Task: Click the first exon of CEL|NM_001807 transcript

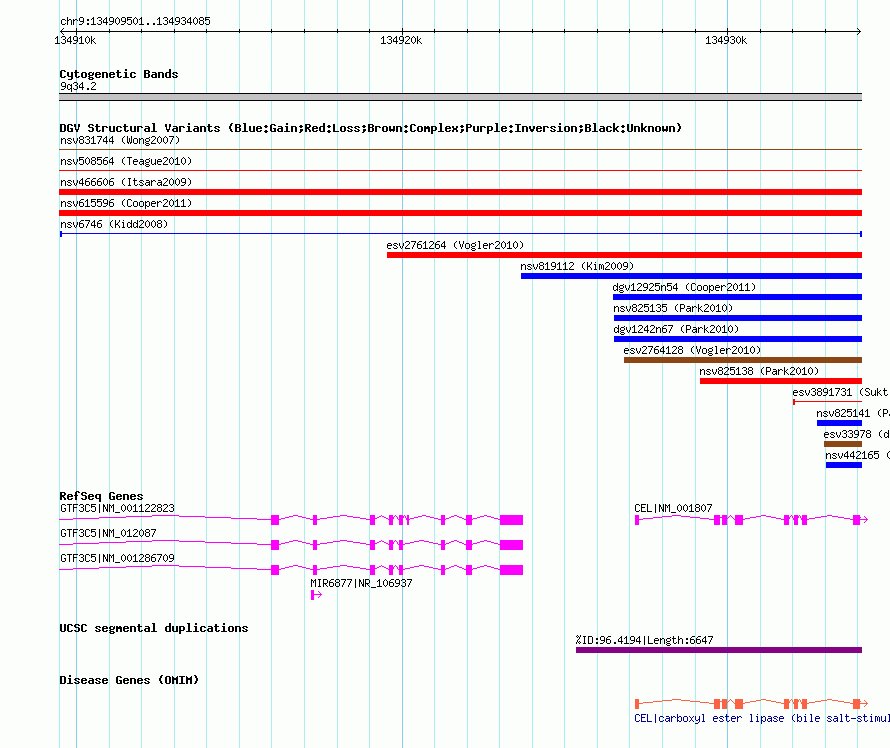Action: click(x=637, y=520)
